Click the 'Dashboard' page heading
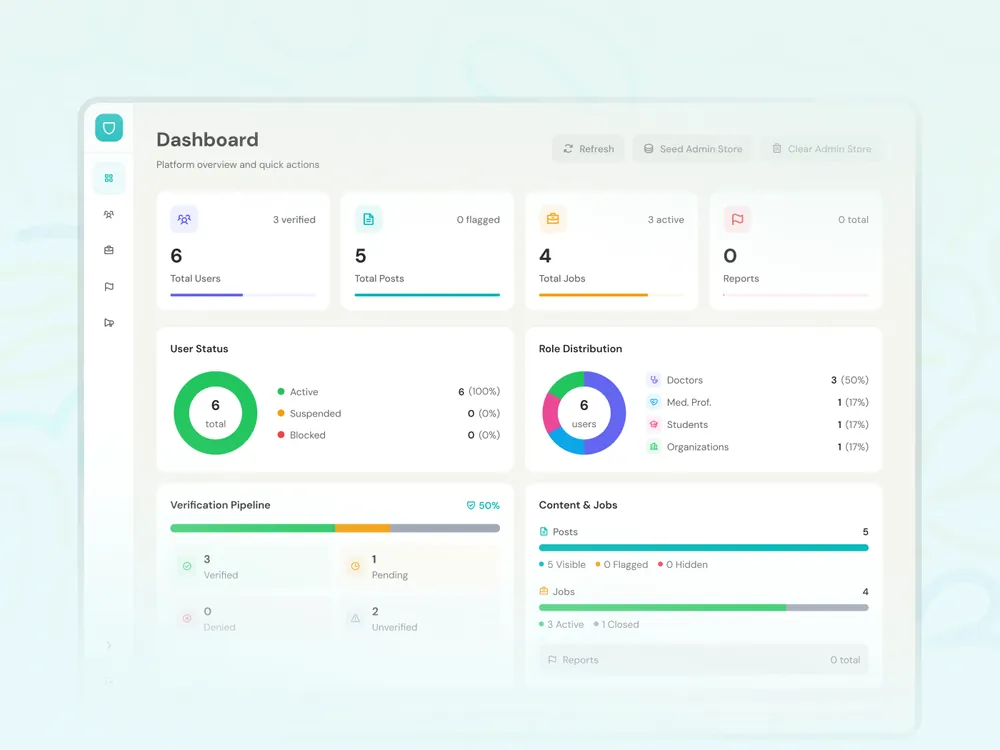This screenshot has width=1000, height=750. tap(207, 140)
